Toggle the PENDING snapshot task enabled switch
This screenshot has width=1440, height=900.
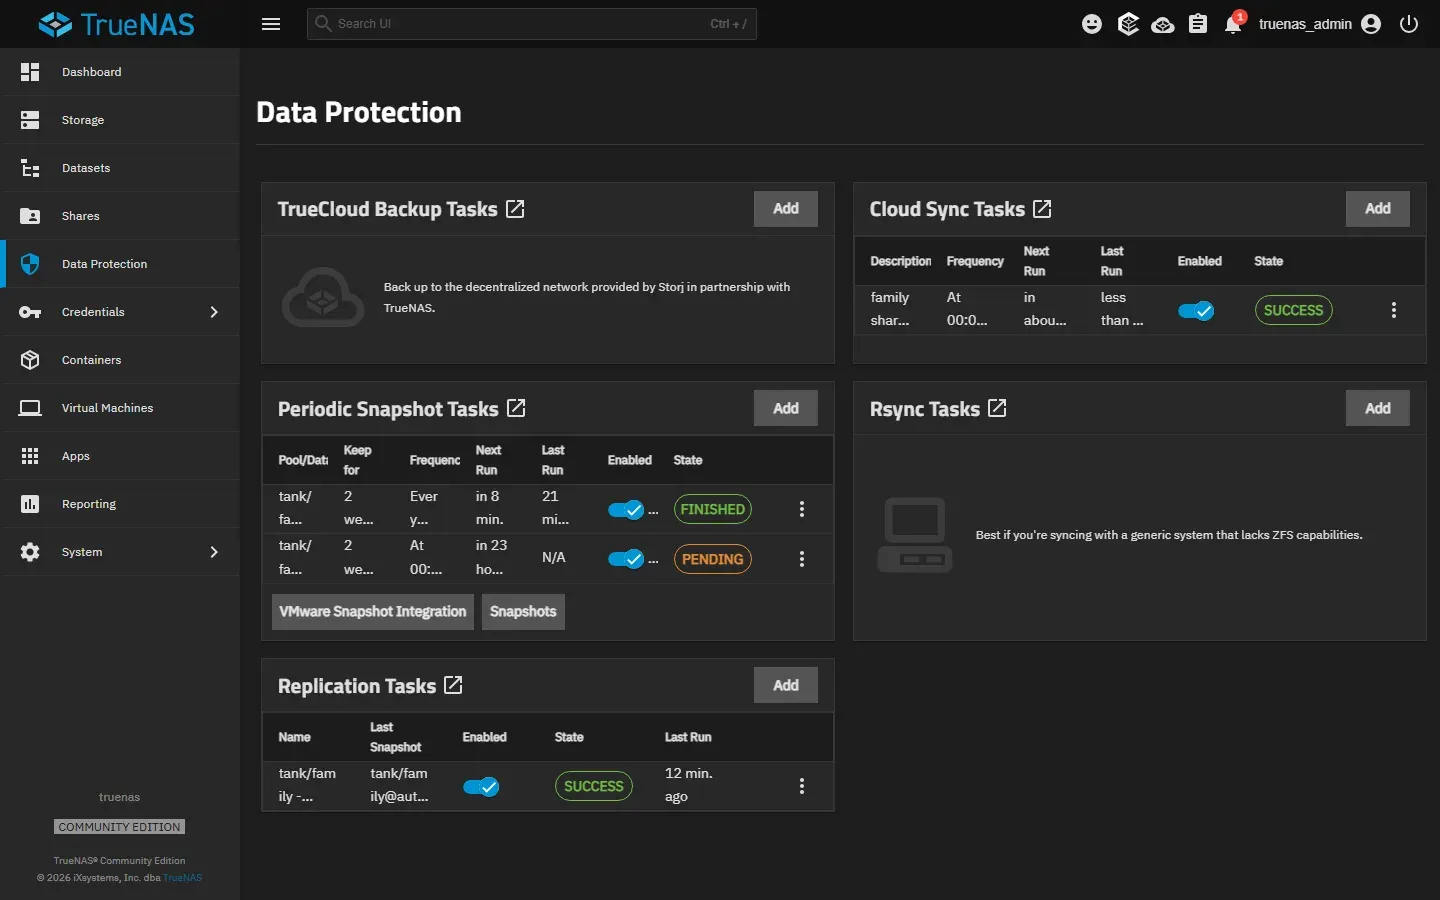[x=626, y=559]
